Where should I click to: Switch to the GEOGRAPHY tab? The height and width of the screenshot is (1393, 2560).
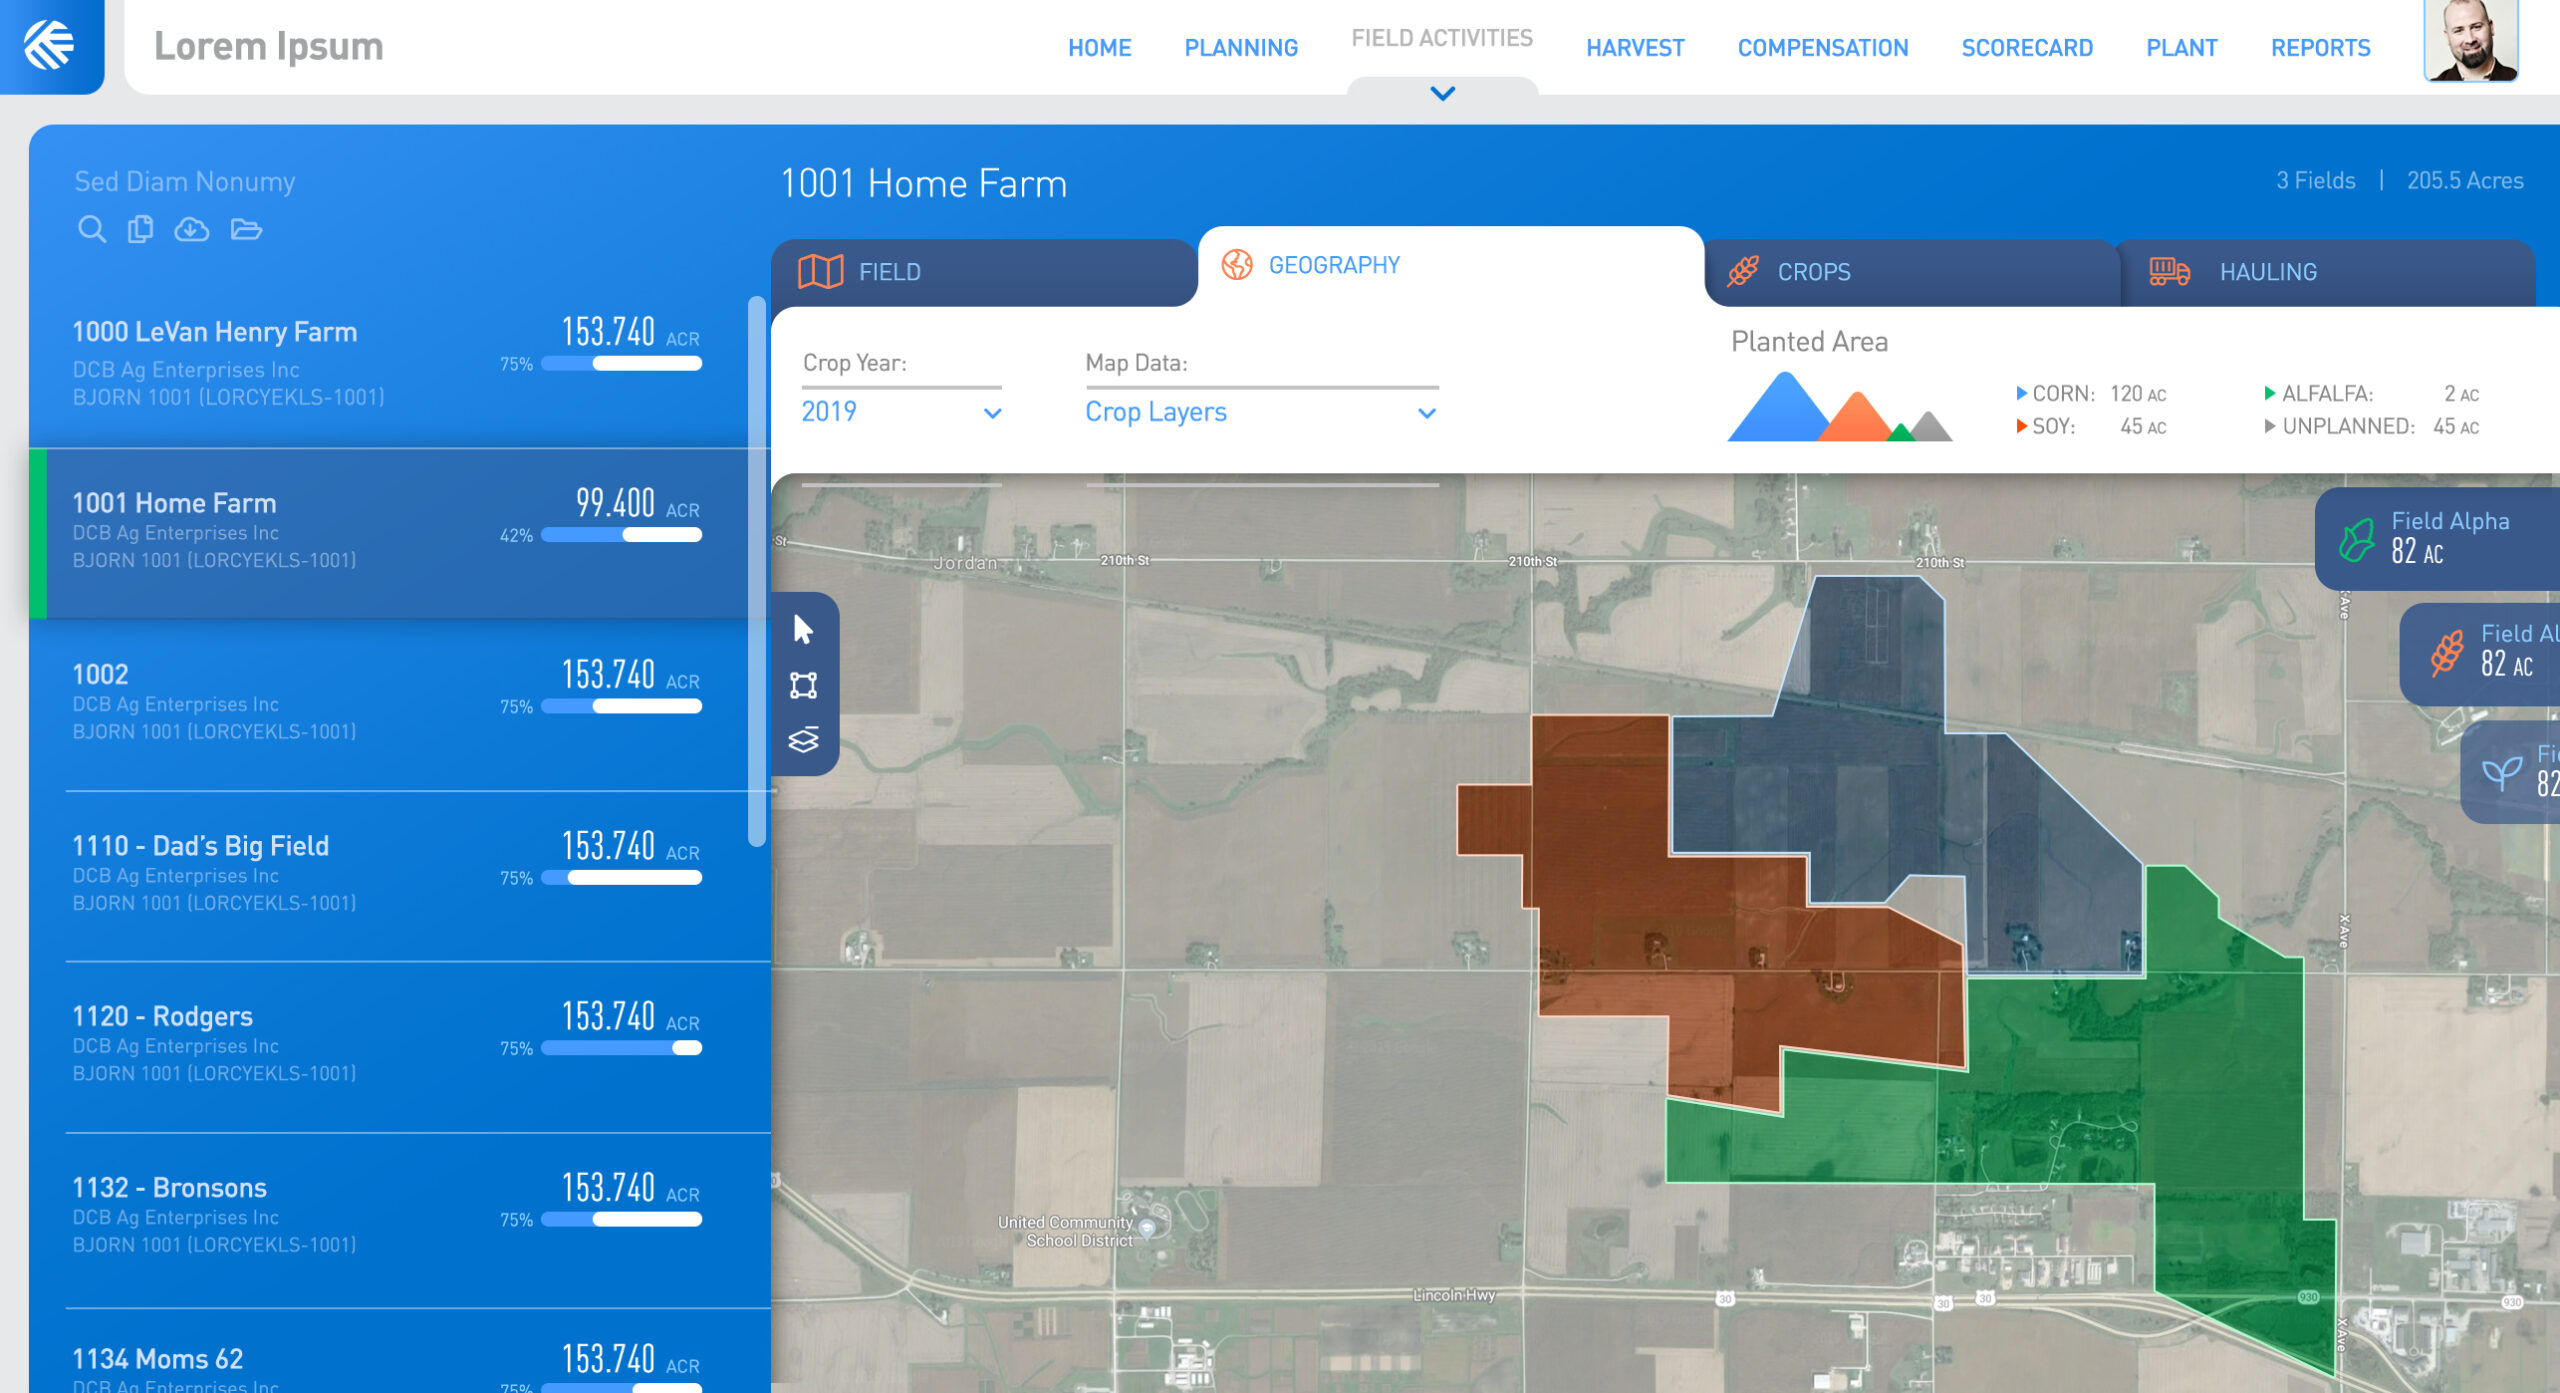1450,266
